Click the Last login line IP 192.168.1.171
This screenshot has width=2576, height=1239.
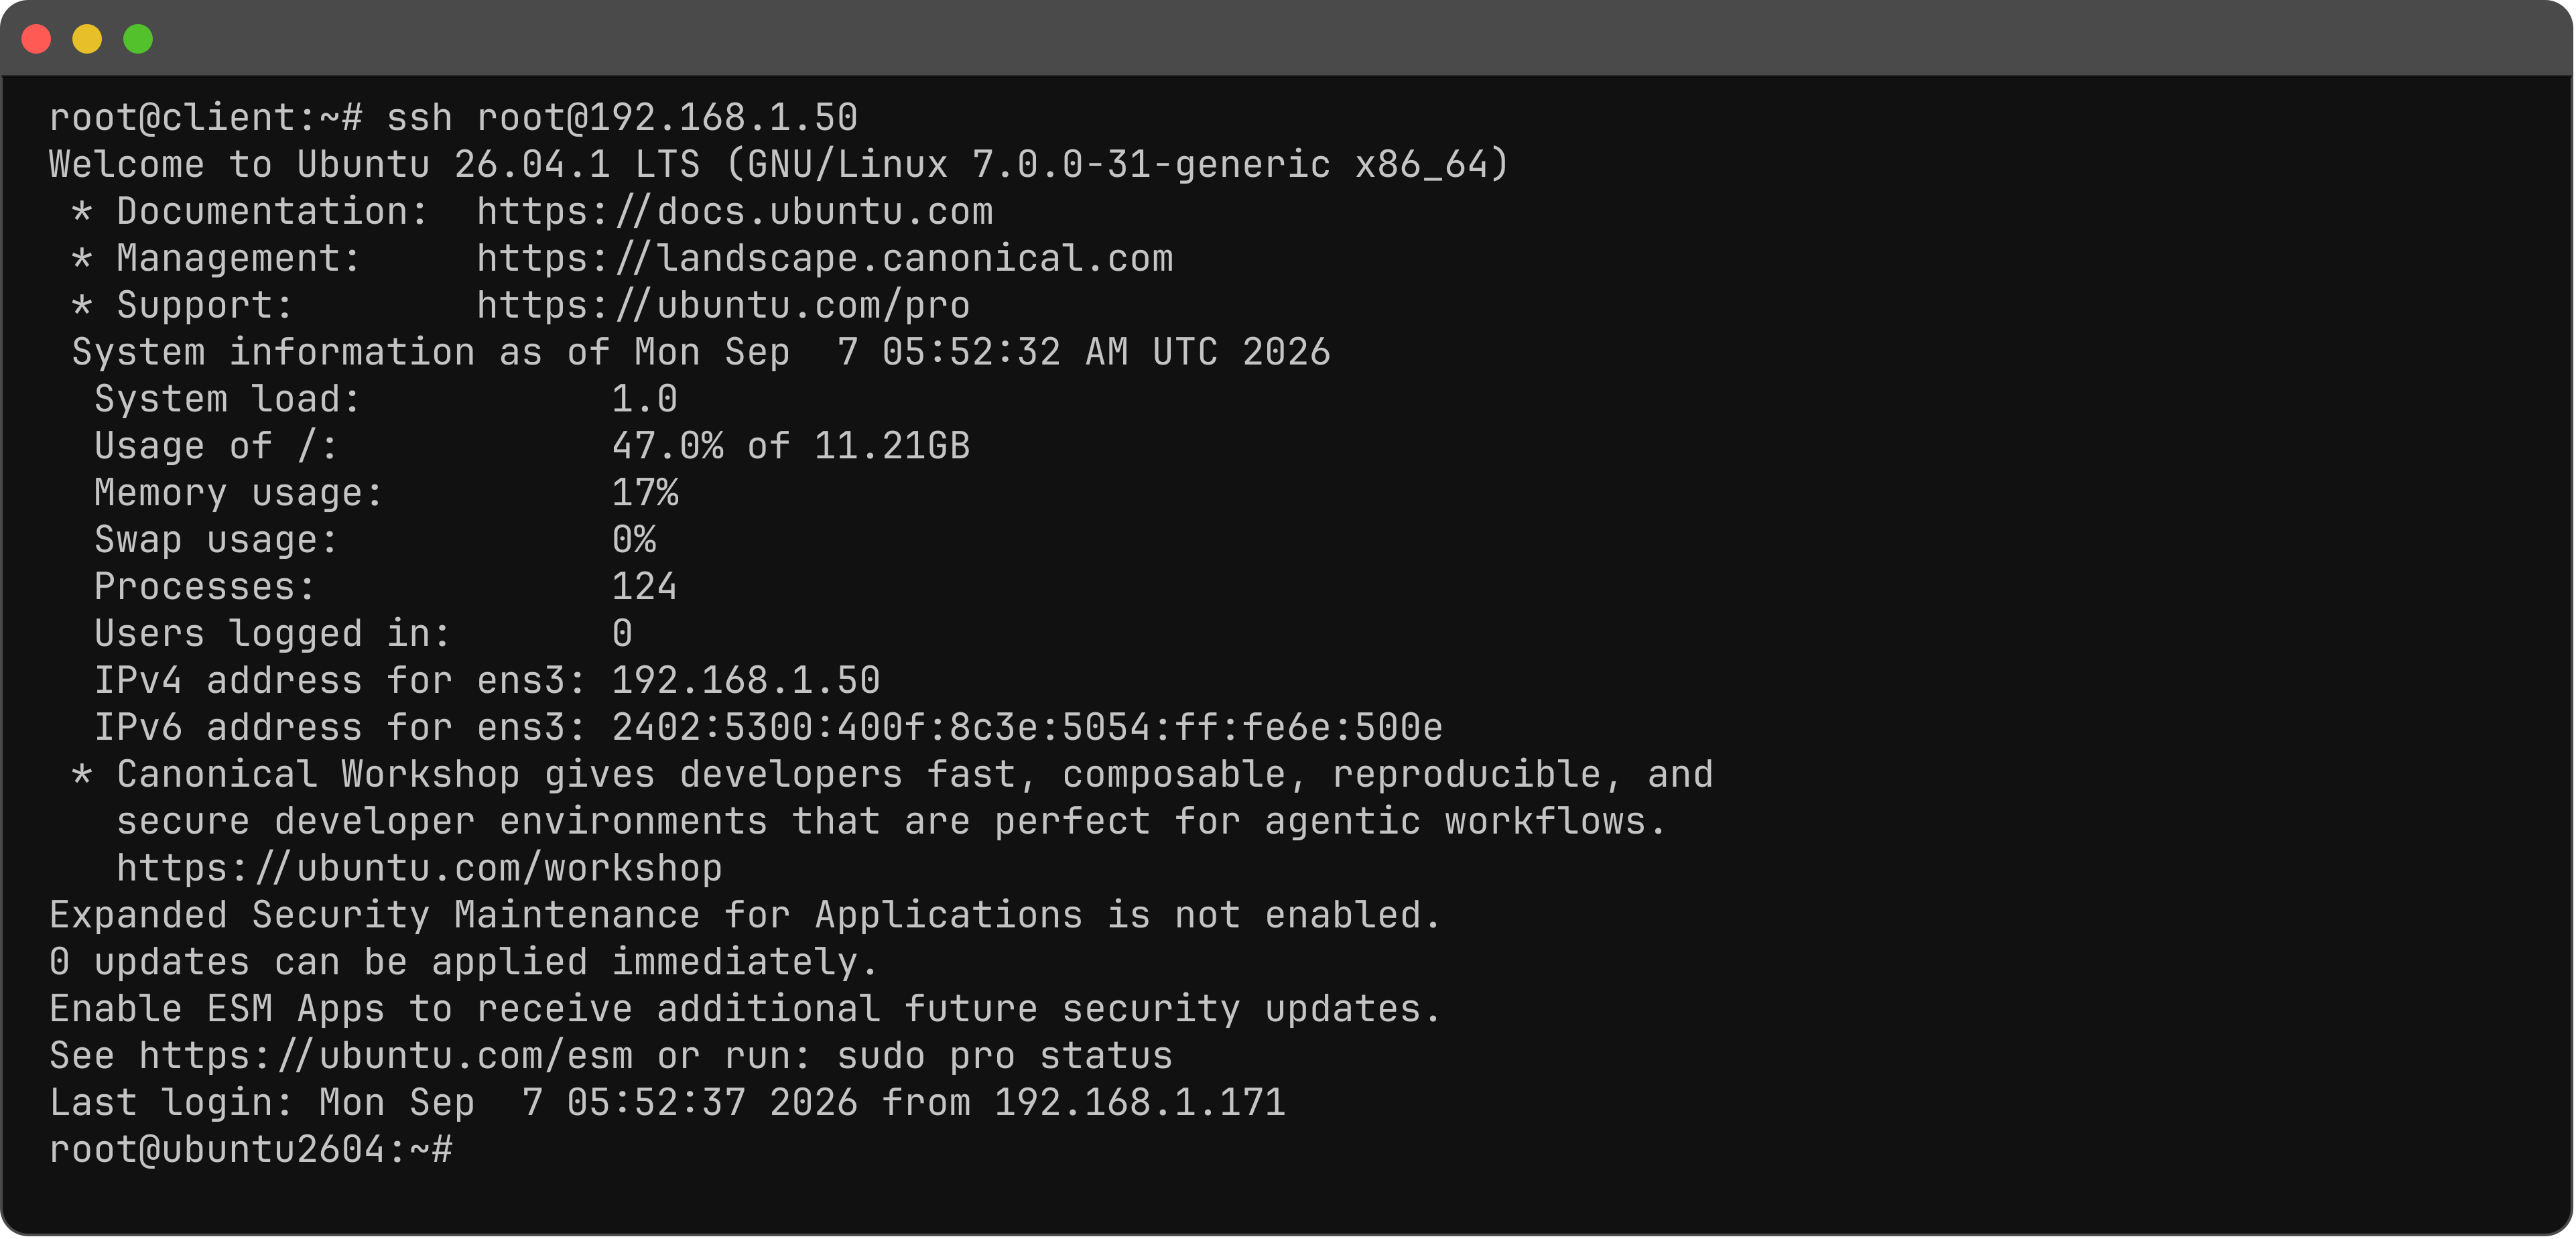pyautogui.click(x=1139, y=1102)
